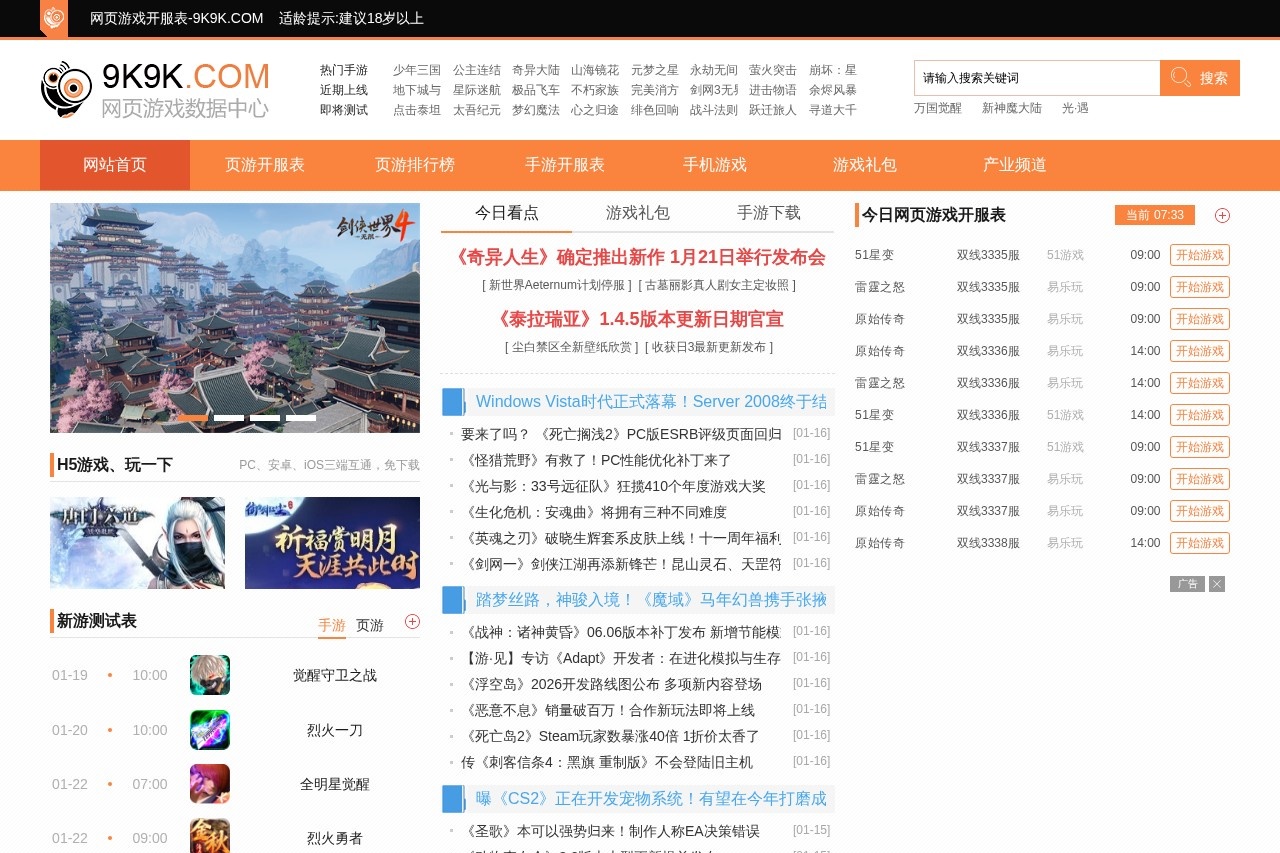Open 《怪猎荒野》有救了 news link
Screen dimensions: 1280x853
point(597,460)
